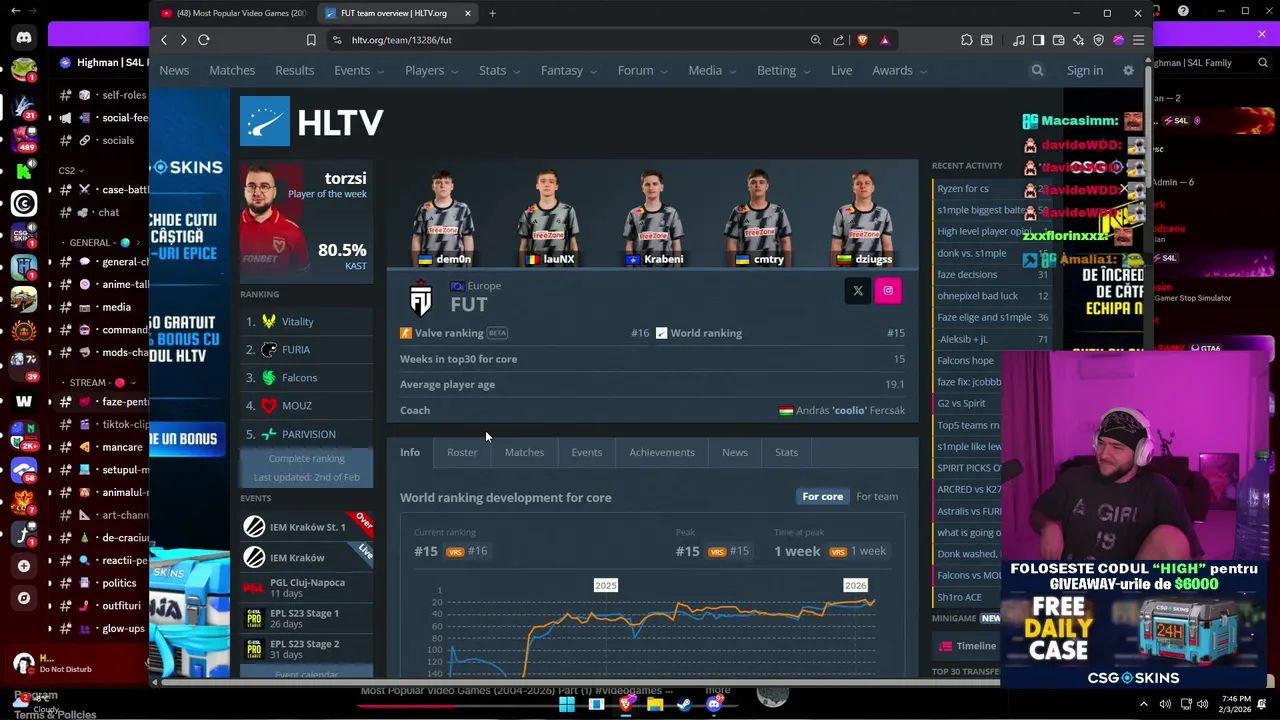Click the HLTV logo
Viewport: 1280px width, 720px height.
click(x=312, y=122)
